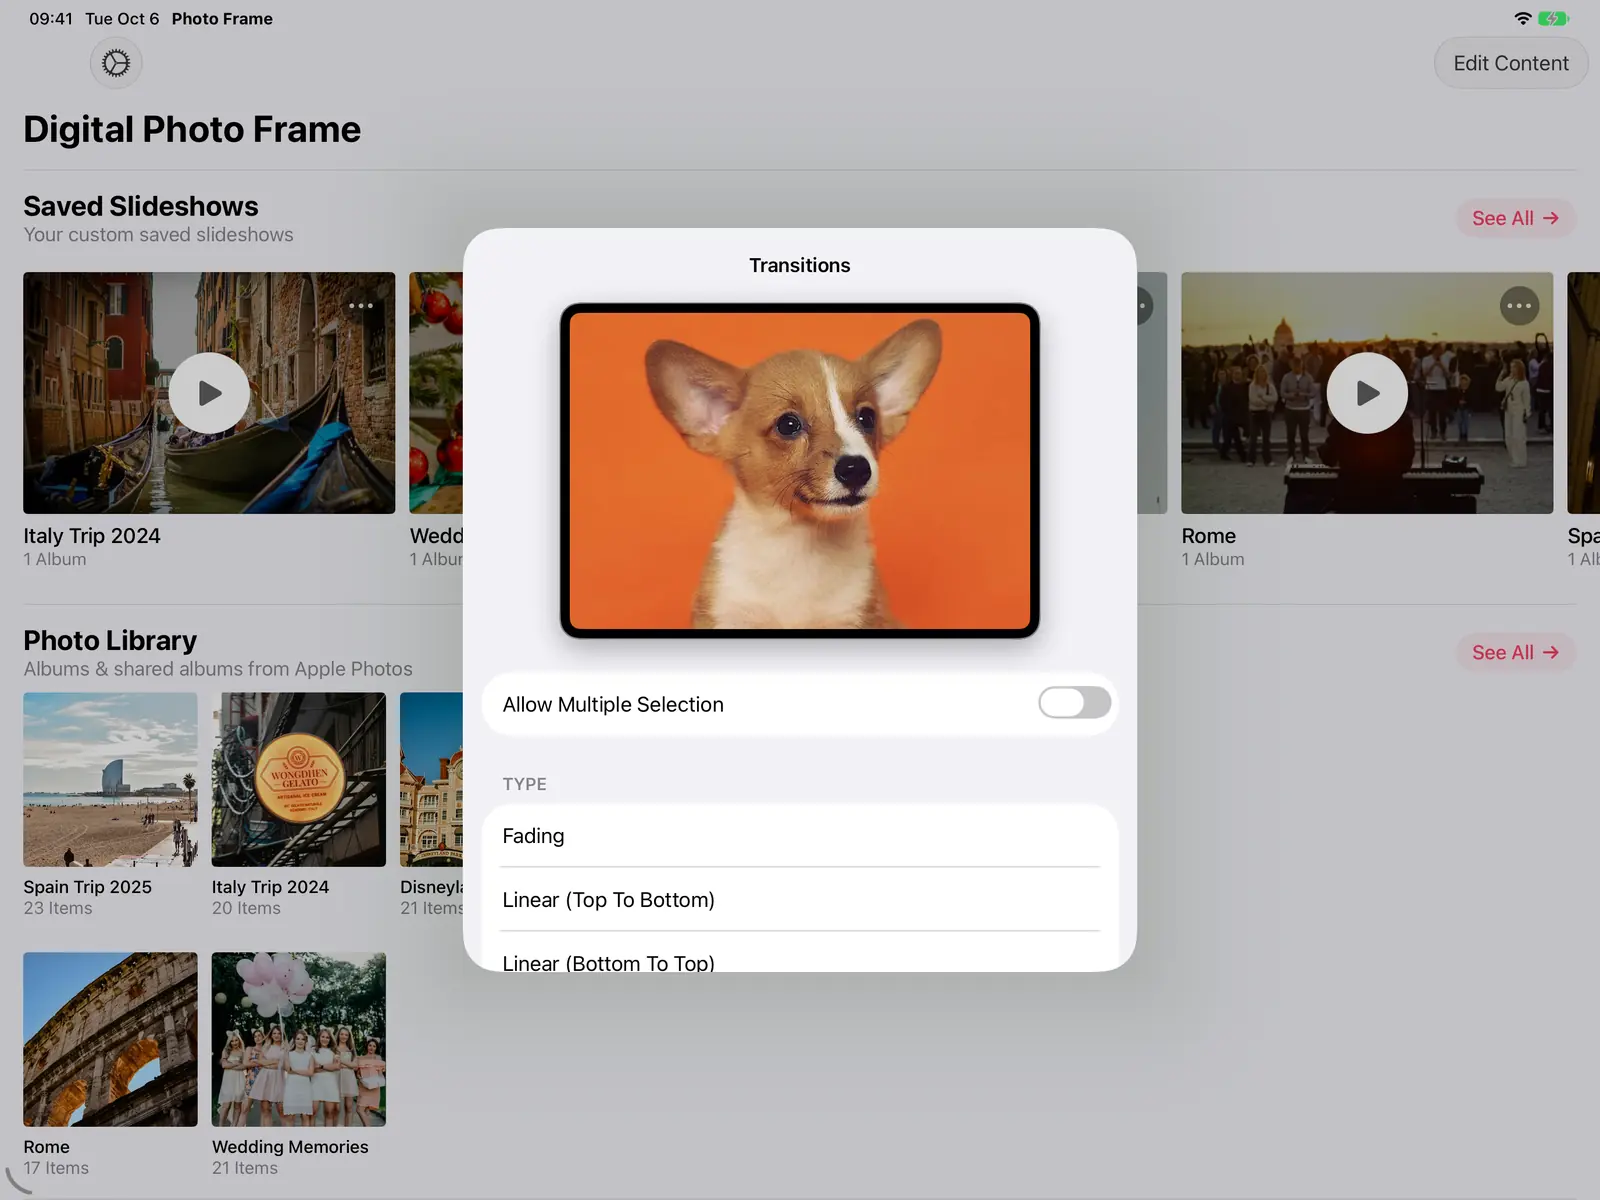
Task: Open the settings gear icon
Action: pos(116,63)
